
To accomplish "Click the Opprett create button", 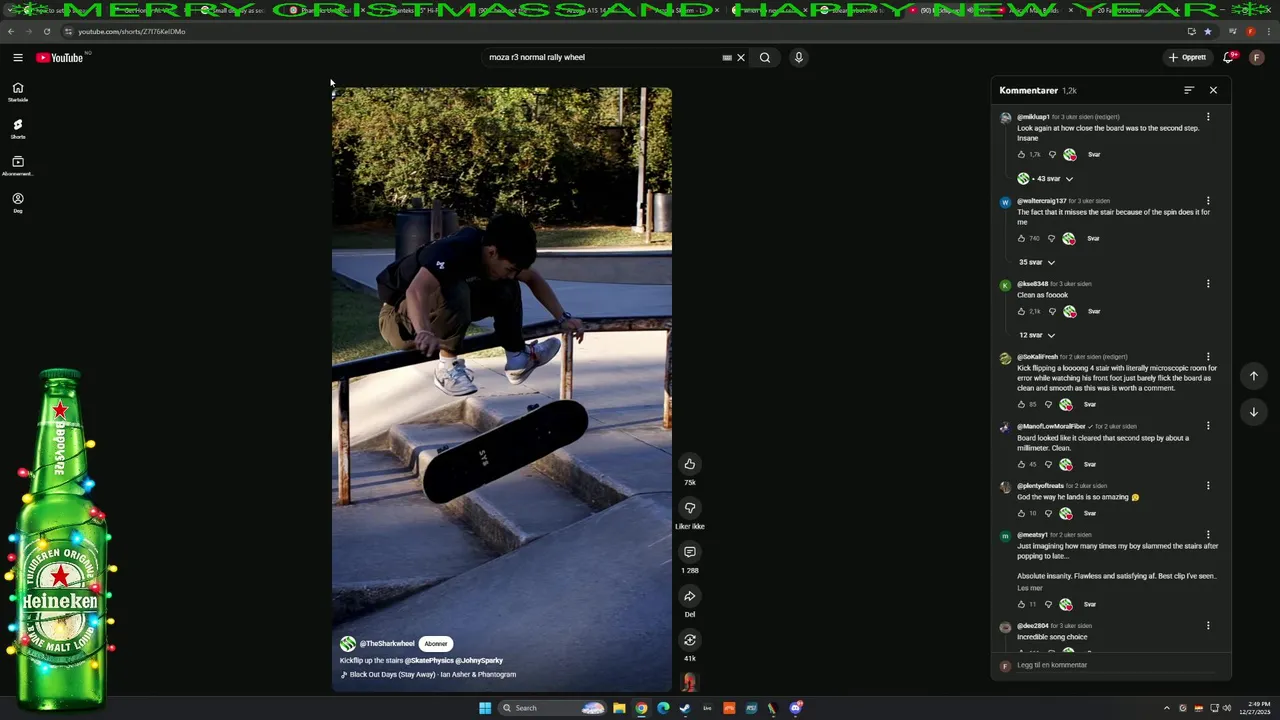I will [x=1187, y=57].
